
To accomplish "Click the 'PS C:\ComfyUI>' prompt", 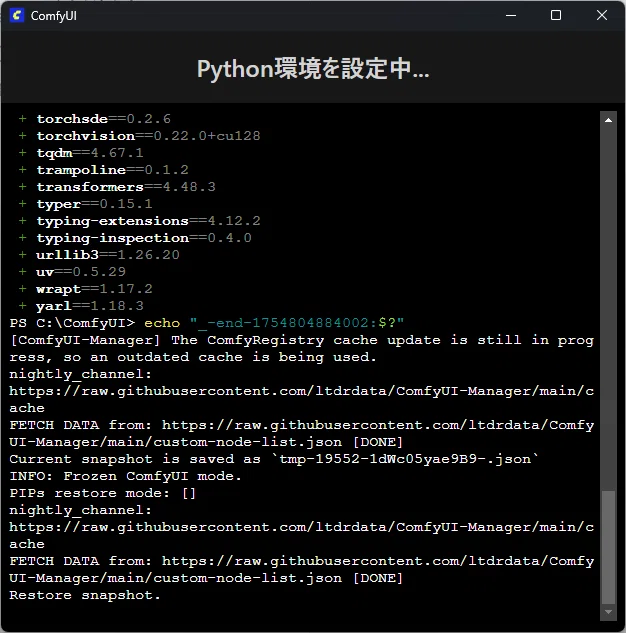I will coord(72,323).
